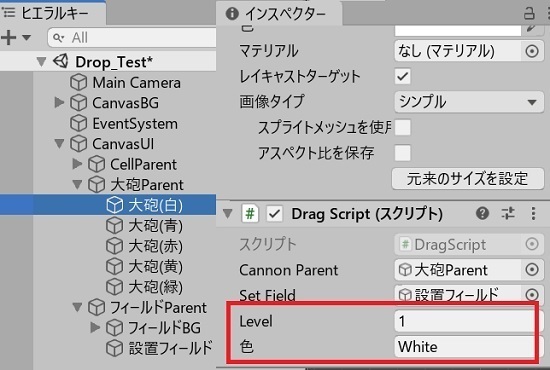Open the create dropdown arrow beside plus
550x370 pixels.
27,37
